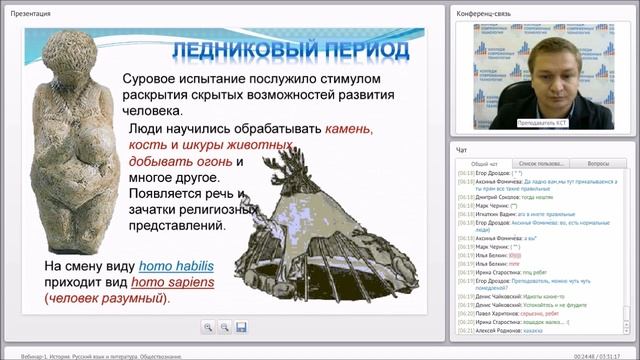Viewport: 640px width, 360px height.
Task: Open the Вопросы tab
Action: [x=598, y=164]
